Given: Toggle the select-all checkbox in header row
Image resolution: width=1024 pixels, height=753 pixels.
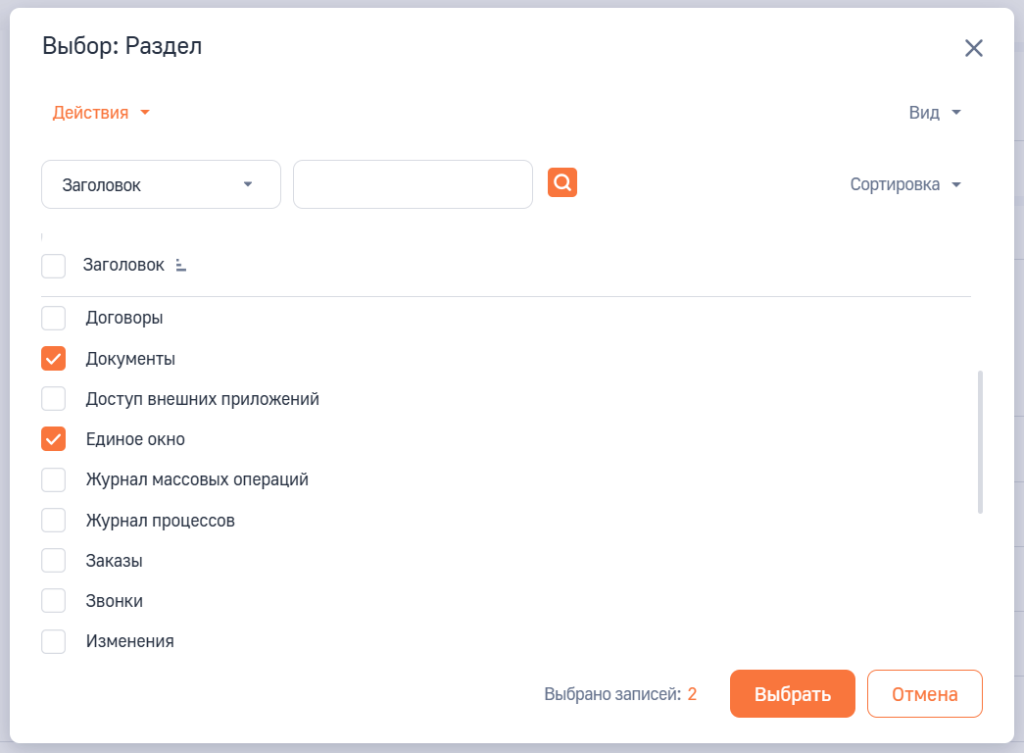Looking at the screenshot, I should pos(54,266).
